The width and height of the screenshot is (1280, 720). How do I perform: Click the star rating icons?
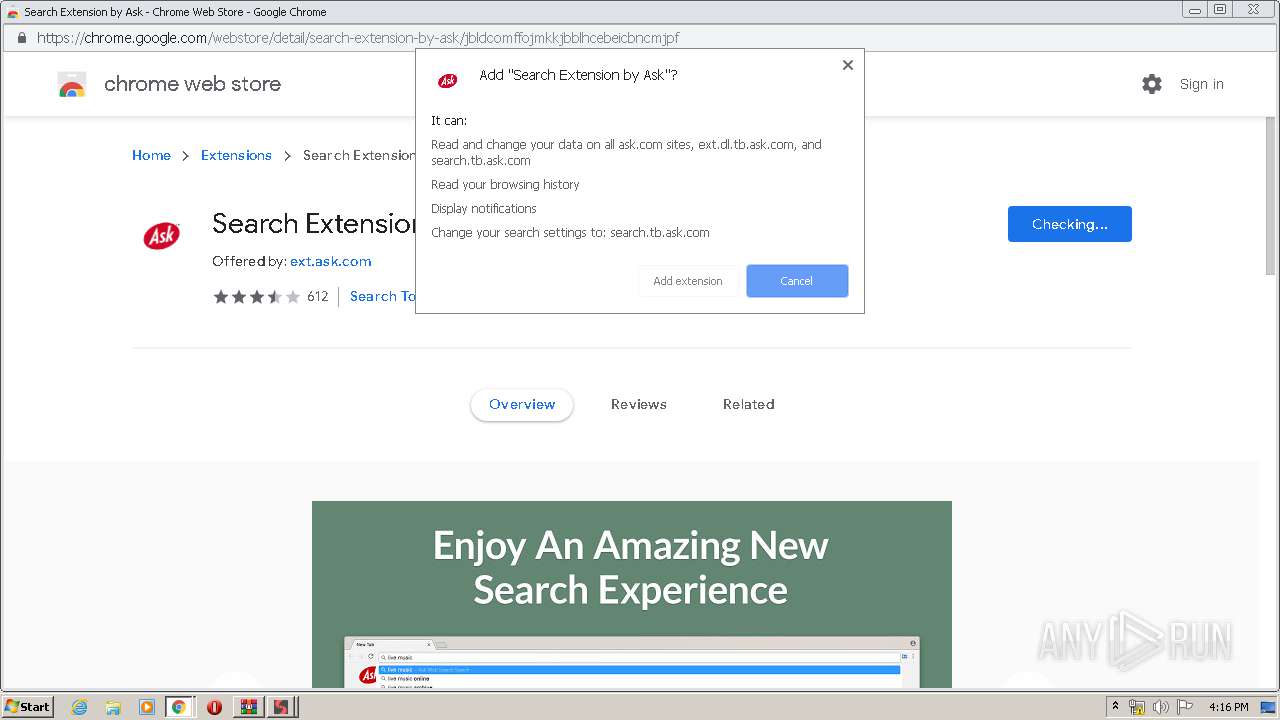coord(256,297)
